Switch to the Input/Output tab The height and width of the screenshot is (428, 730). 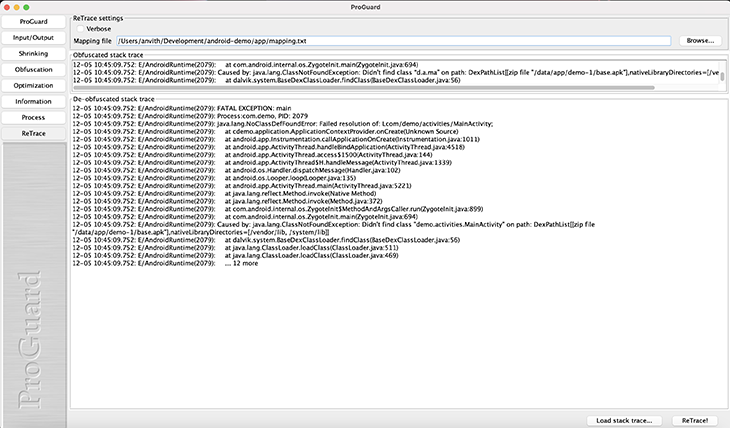pos(34,37)
